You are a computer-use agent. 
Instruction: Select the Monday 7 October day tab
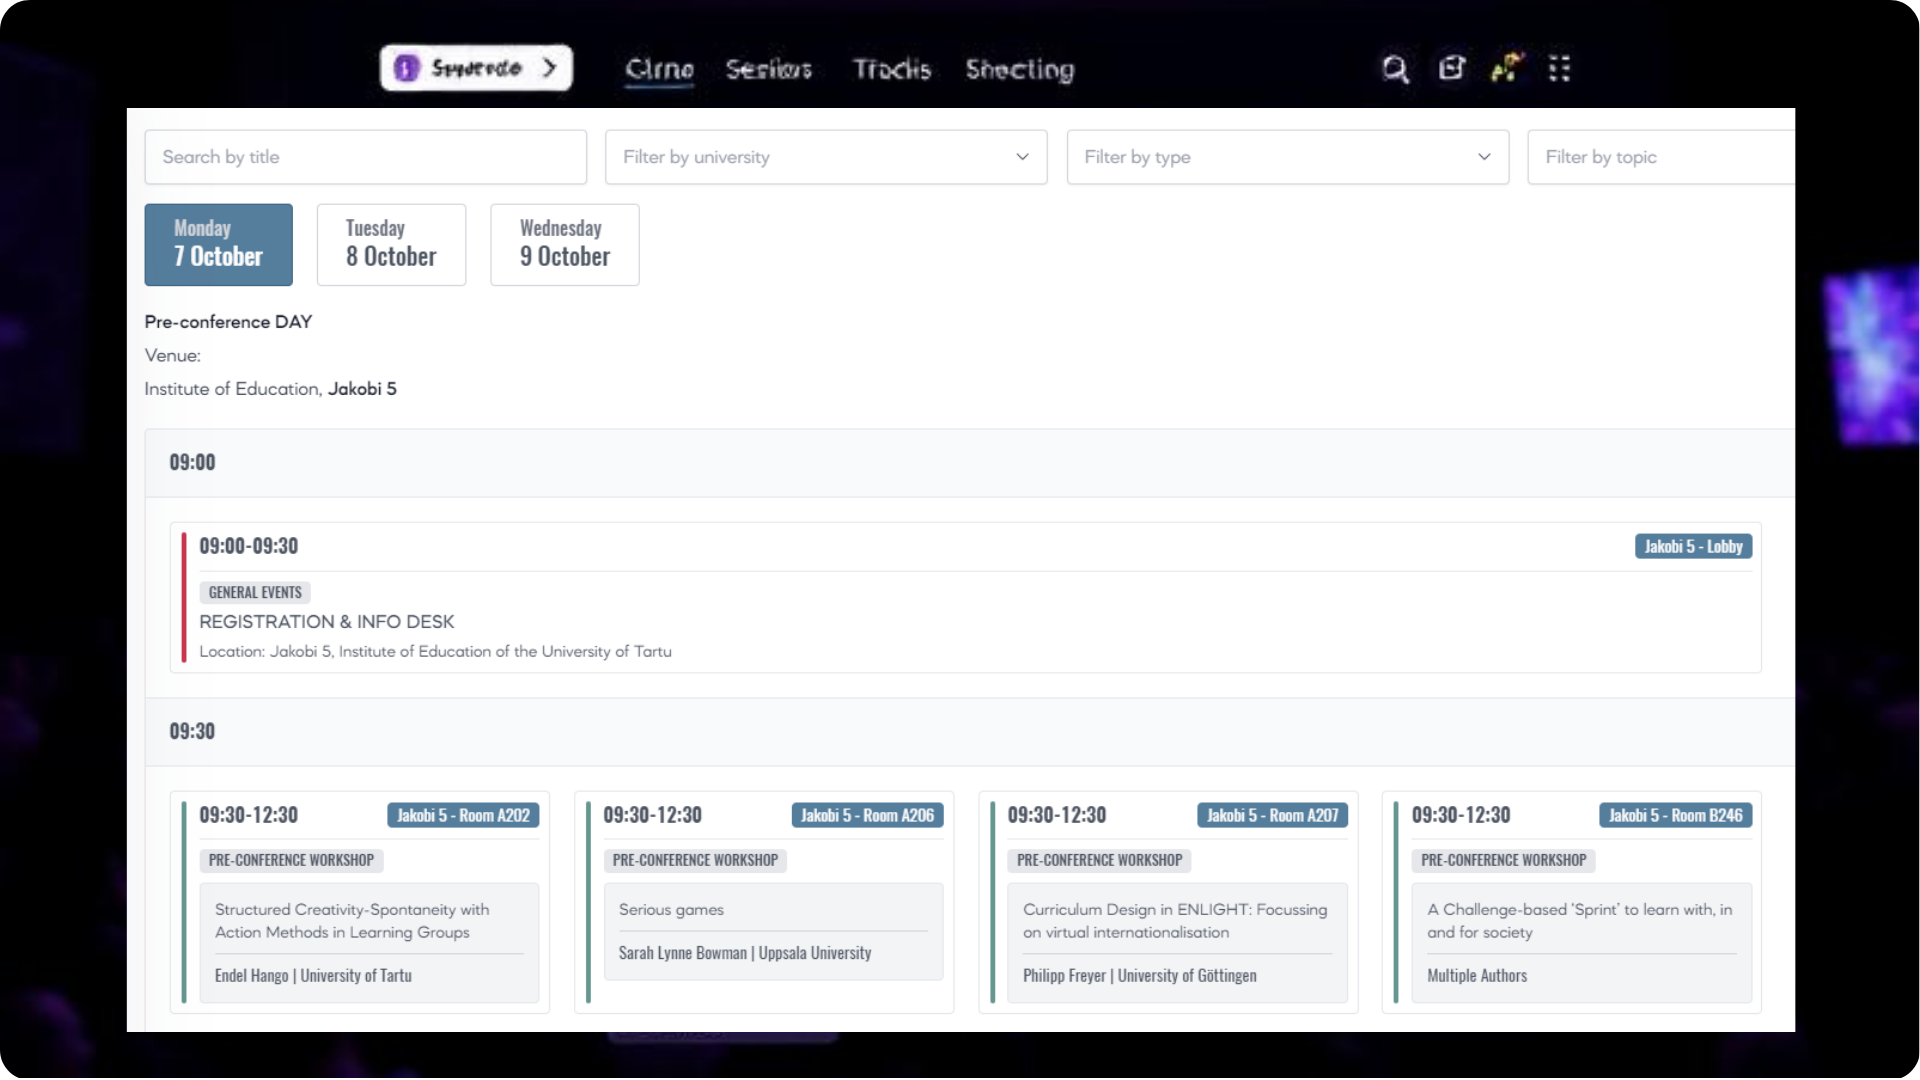(x=218, y=245)
